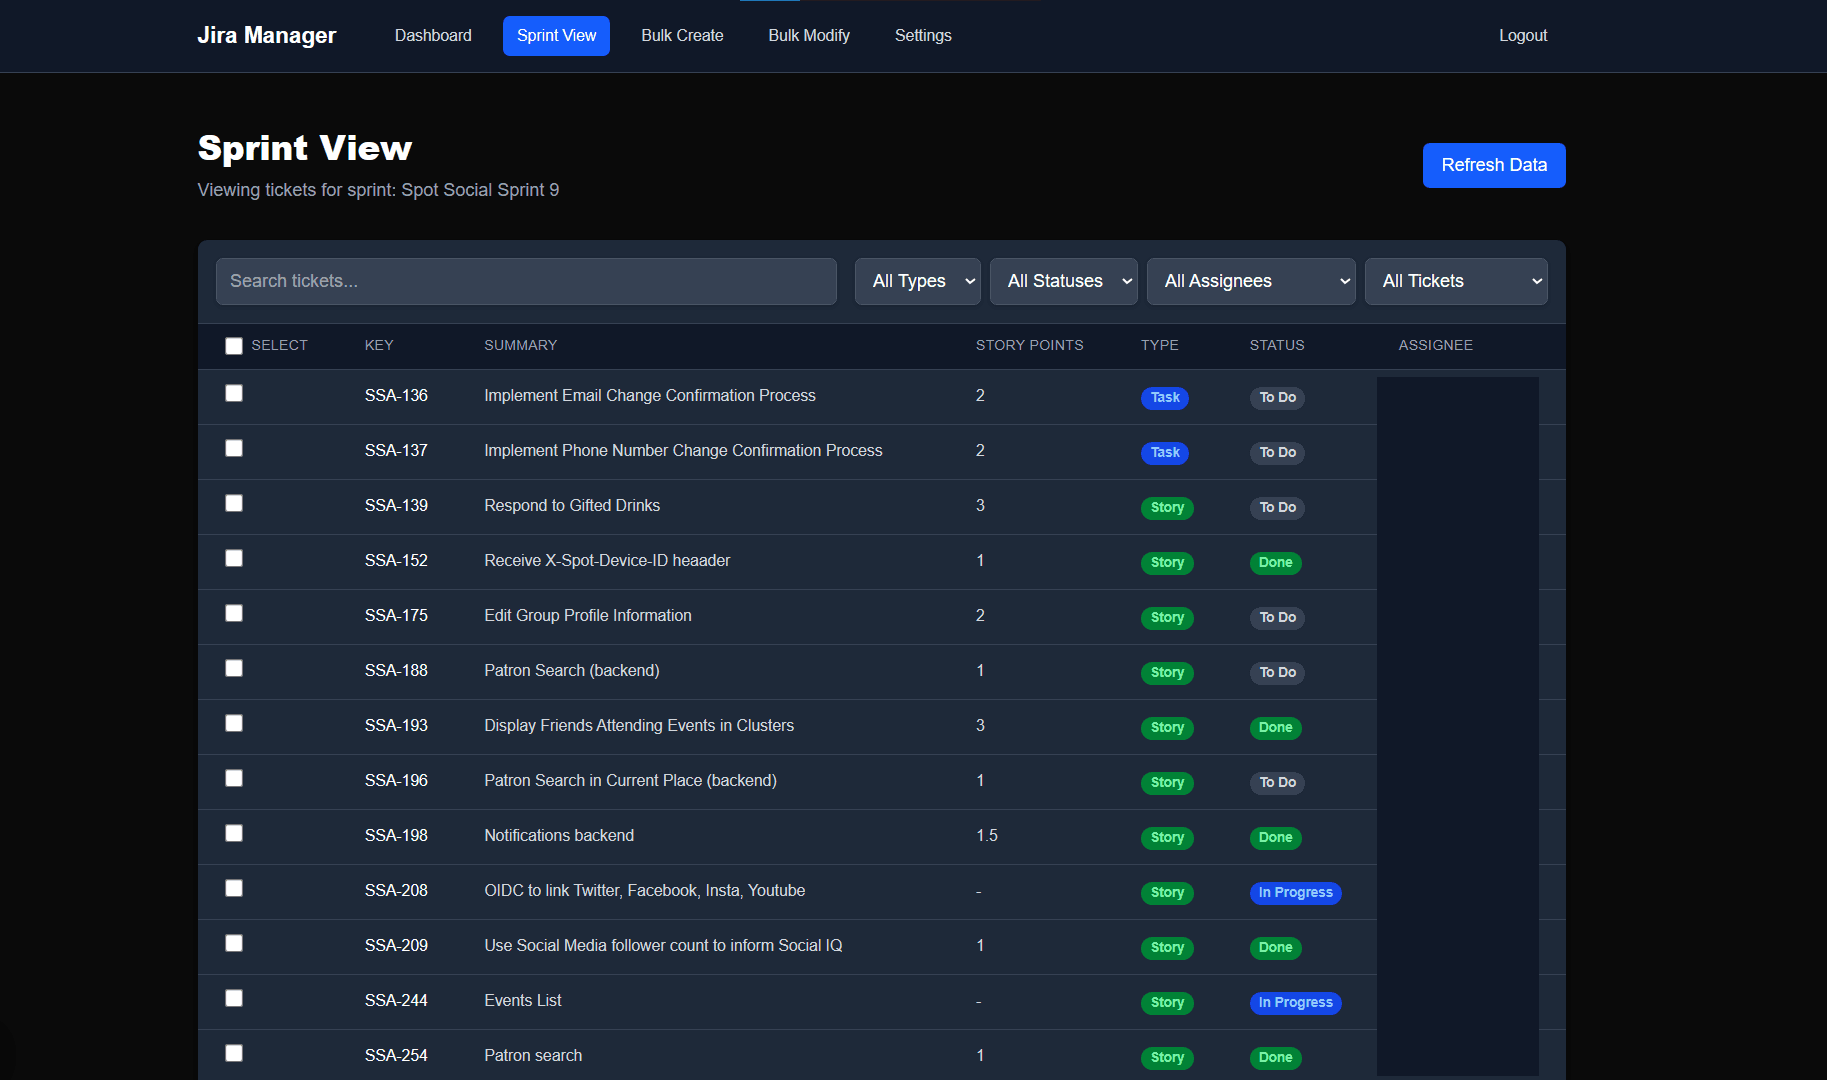Open the All Types dropdown

(x=917, y=281)
